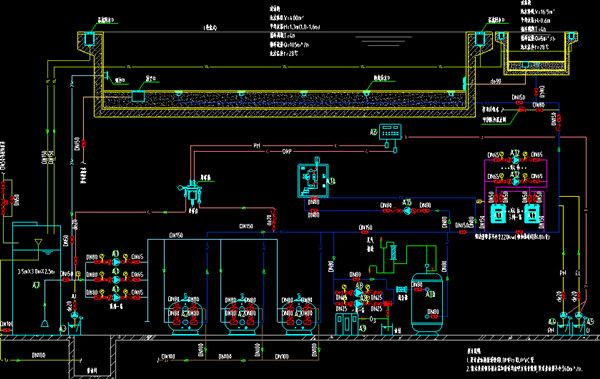Select the hair collector strainer symbol

point(190,193)
